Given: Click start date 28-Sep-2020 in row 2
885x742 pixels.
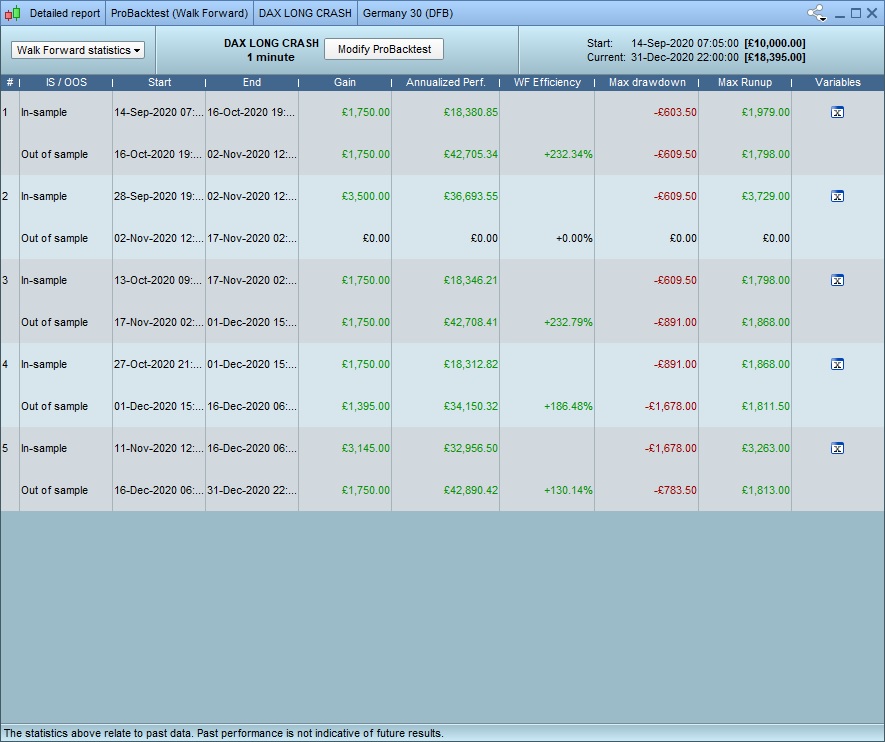Looking at the screenshot, I should click(x=158, y=196).
